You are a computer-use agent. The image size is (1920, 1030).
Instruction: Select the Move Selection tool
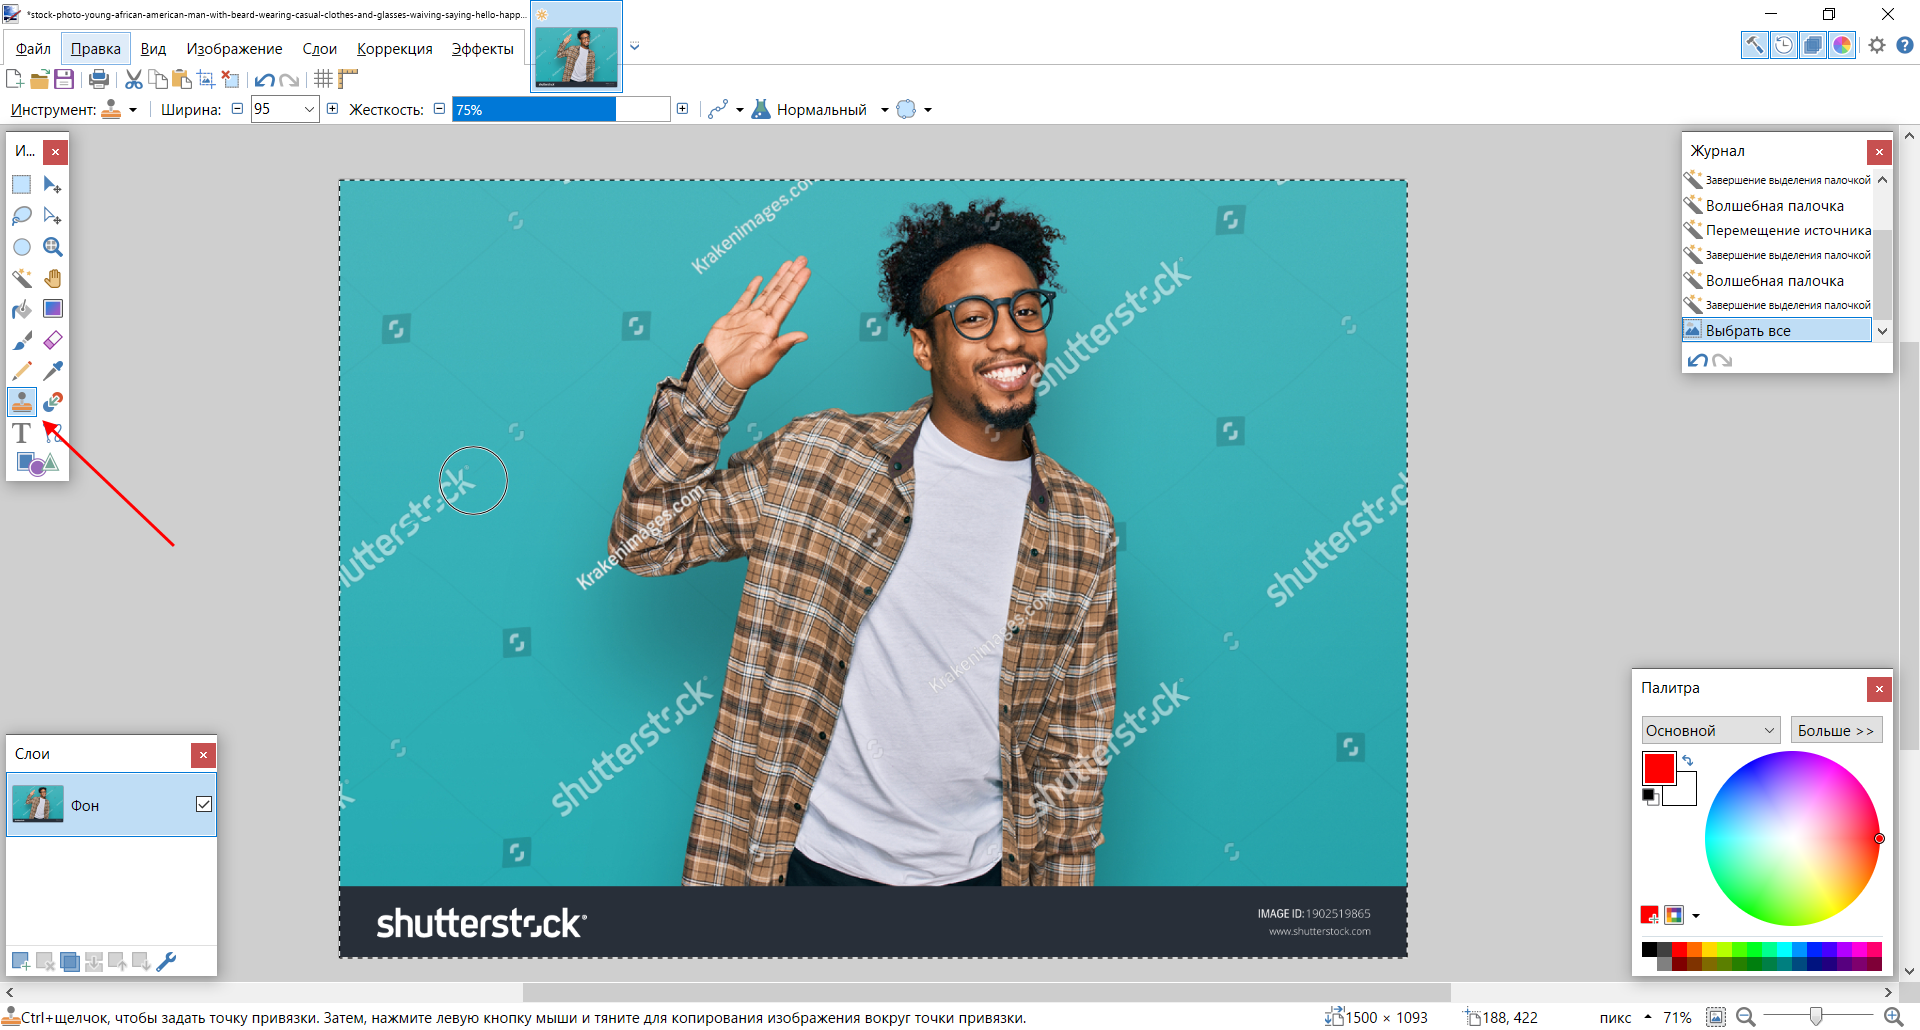(x=53, y=216)
